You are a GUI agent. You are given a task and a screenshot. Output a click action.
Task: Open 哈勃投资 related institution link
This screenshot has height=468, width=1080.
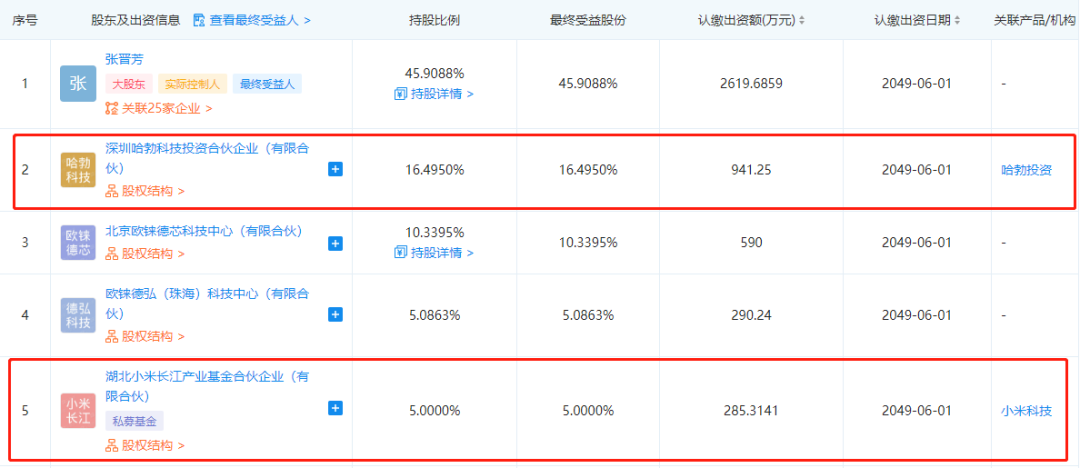coord(1027,170)
